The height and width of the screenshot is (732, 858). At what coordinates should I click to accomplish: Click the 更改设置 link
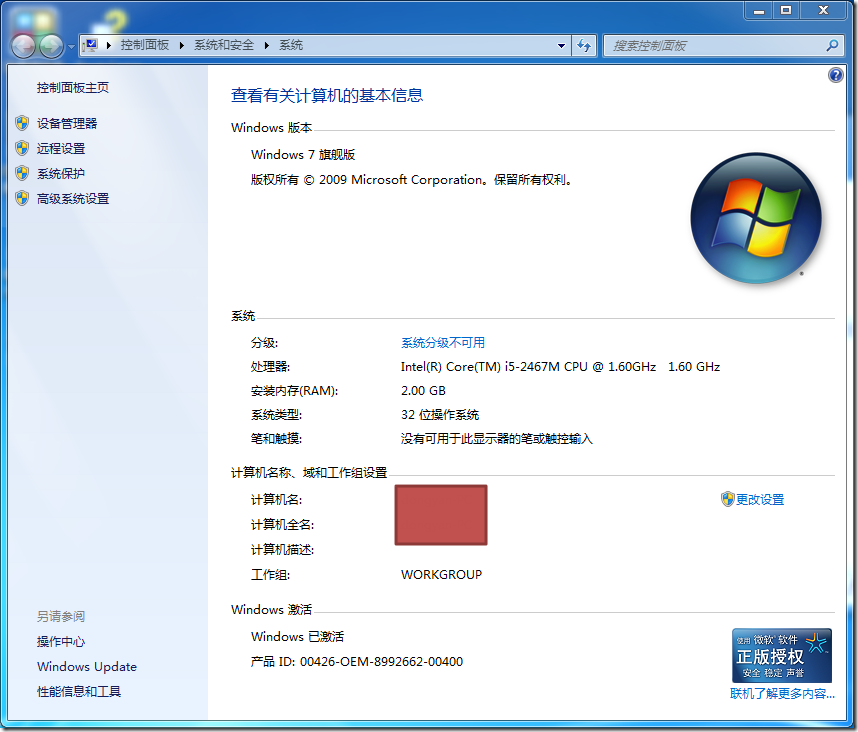point(760,499)
